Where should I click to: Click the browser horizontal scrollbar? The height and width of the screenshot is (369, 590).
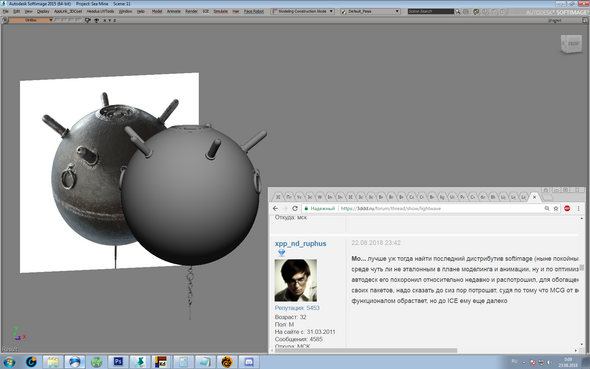coord(365,351)
